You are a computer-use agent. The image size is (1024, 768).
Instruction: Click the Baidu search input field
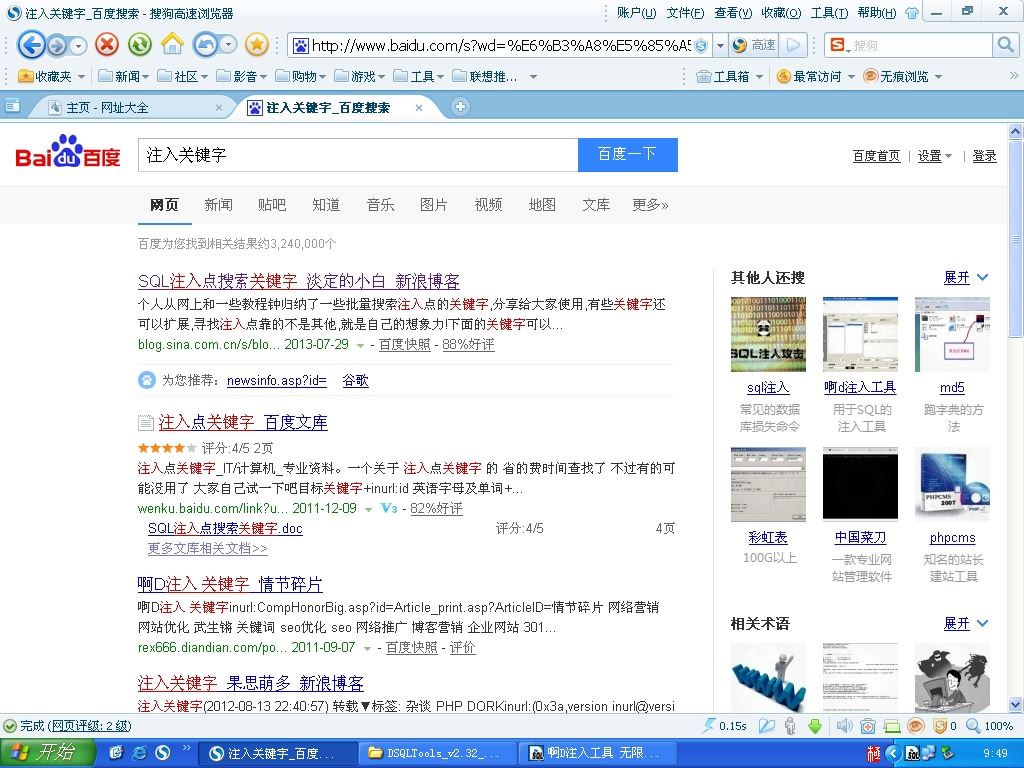(x=358, y=155)
